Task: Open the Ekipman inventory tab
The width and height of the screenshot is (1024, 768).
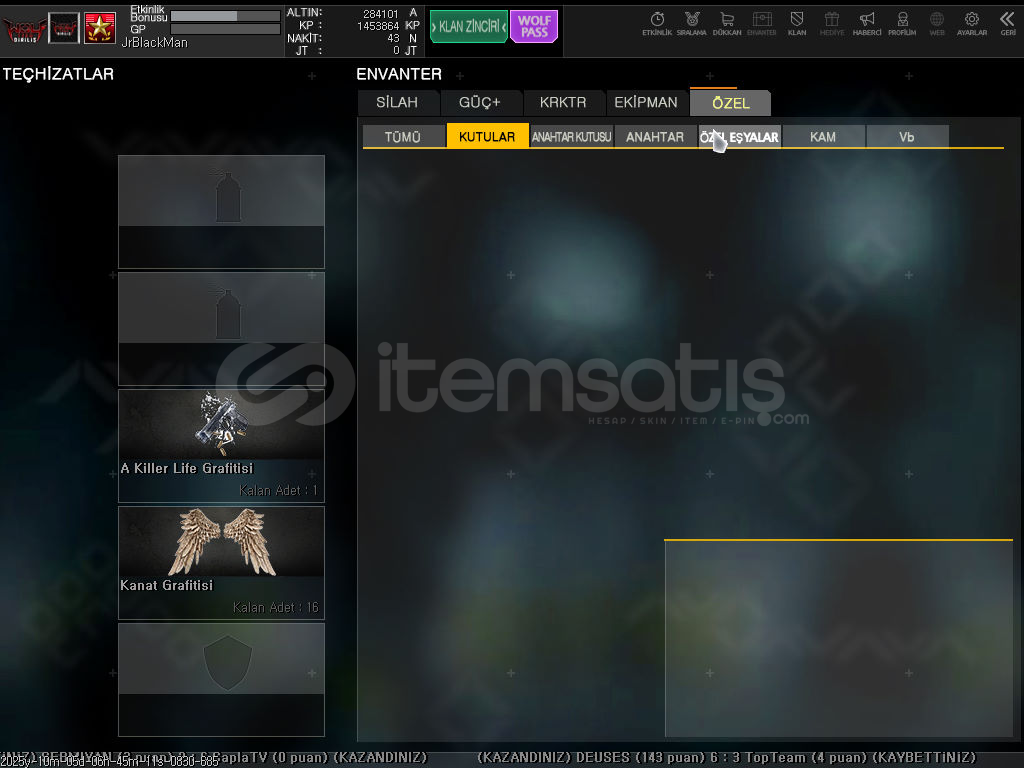Action: (x=645, y=103)
